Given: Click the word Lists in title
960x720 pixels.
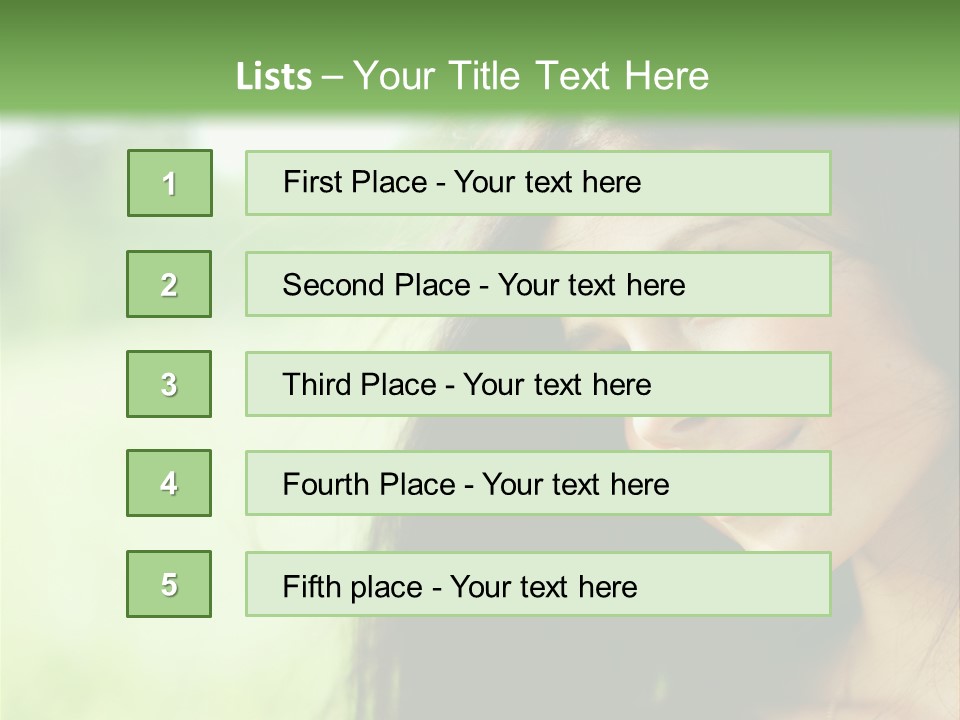Looking at the screenshot, I should pos(274,77).
